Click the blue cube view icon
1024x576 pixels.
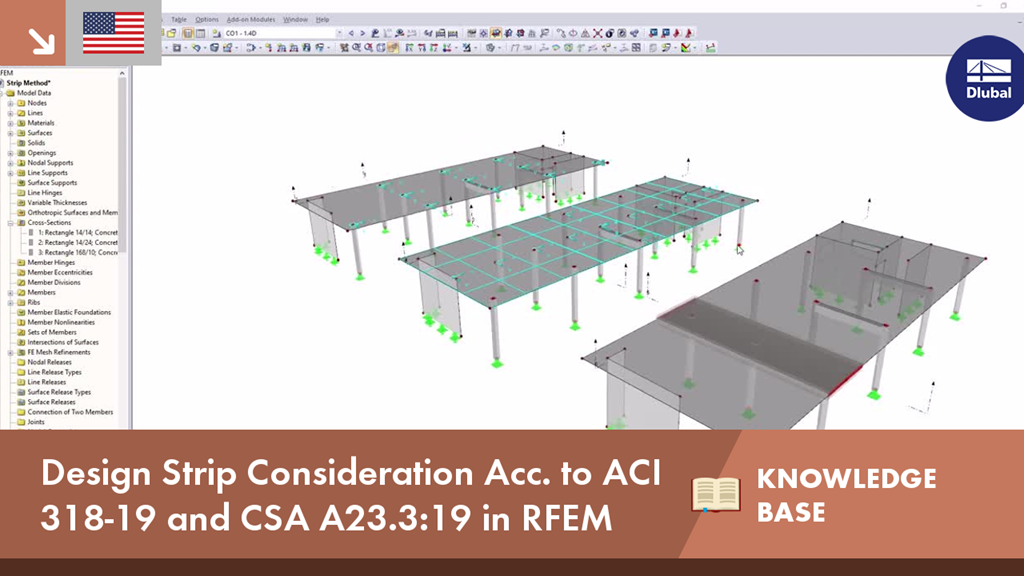click(508, 33)
